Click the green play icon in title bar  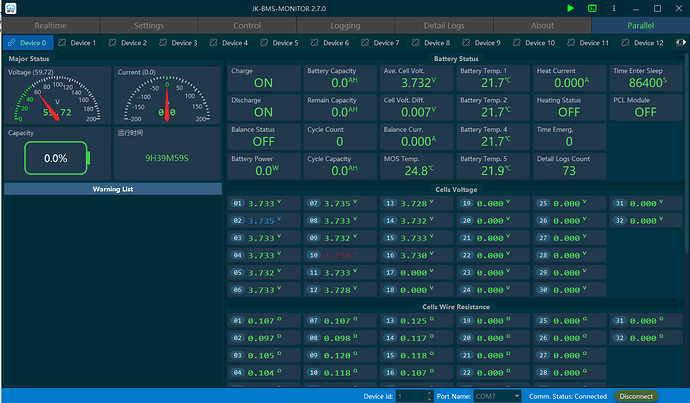pyautogui.click(x=570, y=8)
